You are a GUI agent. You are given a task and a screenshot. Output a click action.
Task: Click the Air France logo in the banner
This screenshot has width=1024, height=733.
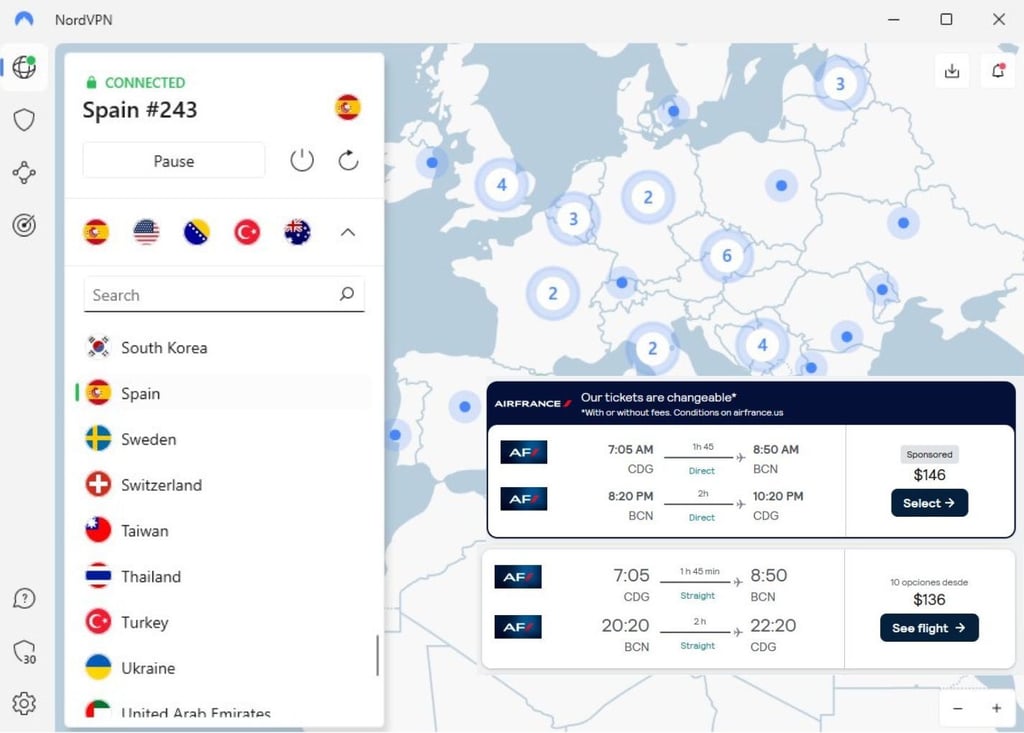click(x=533, y=404)
